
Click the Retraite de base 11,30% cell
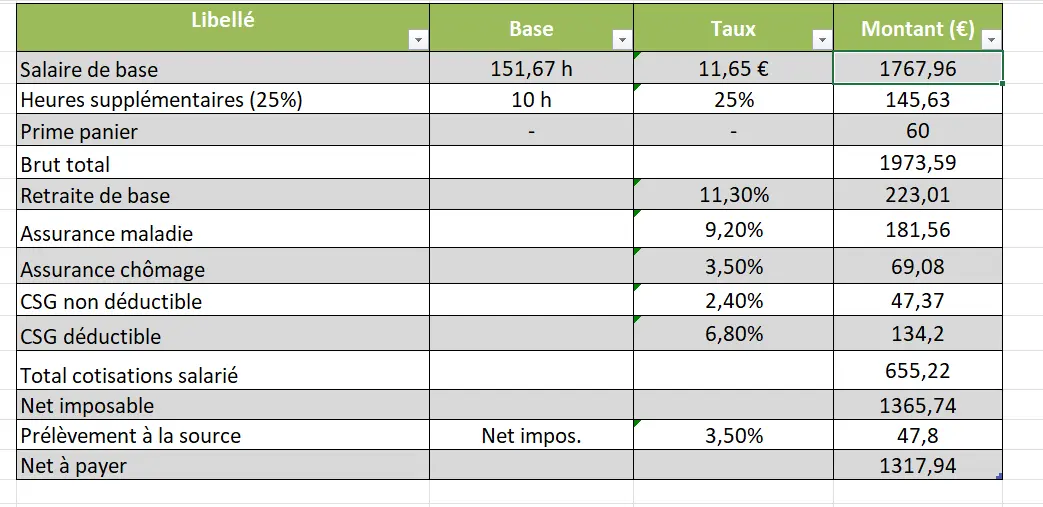pyautogui.click(x=733, y=195)
